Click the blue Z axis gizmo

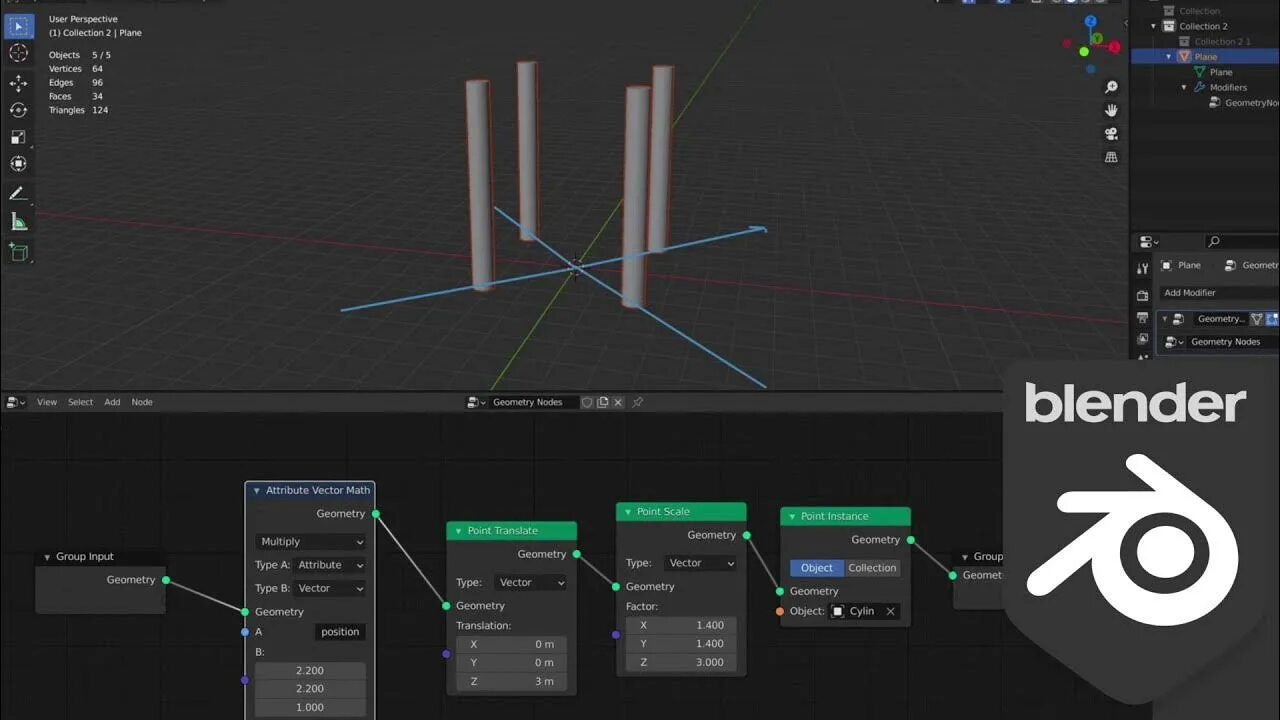click(1091, 22)
